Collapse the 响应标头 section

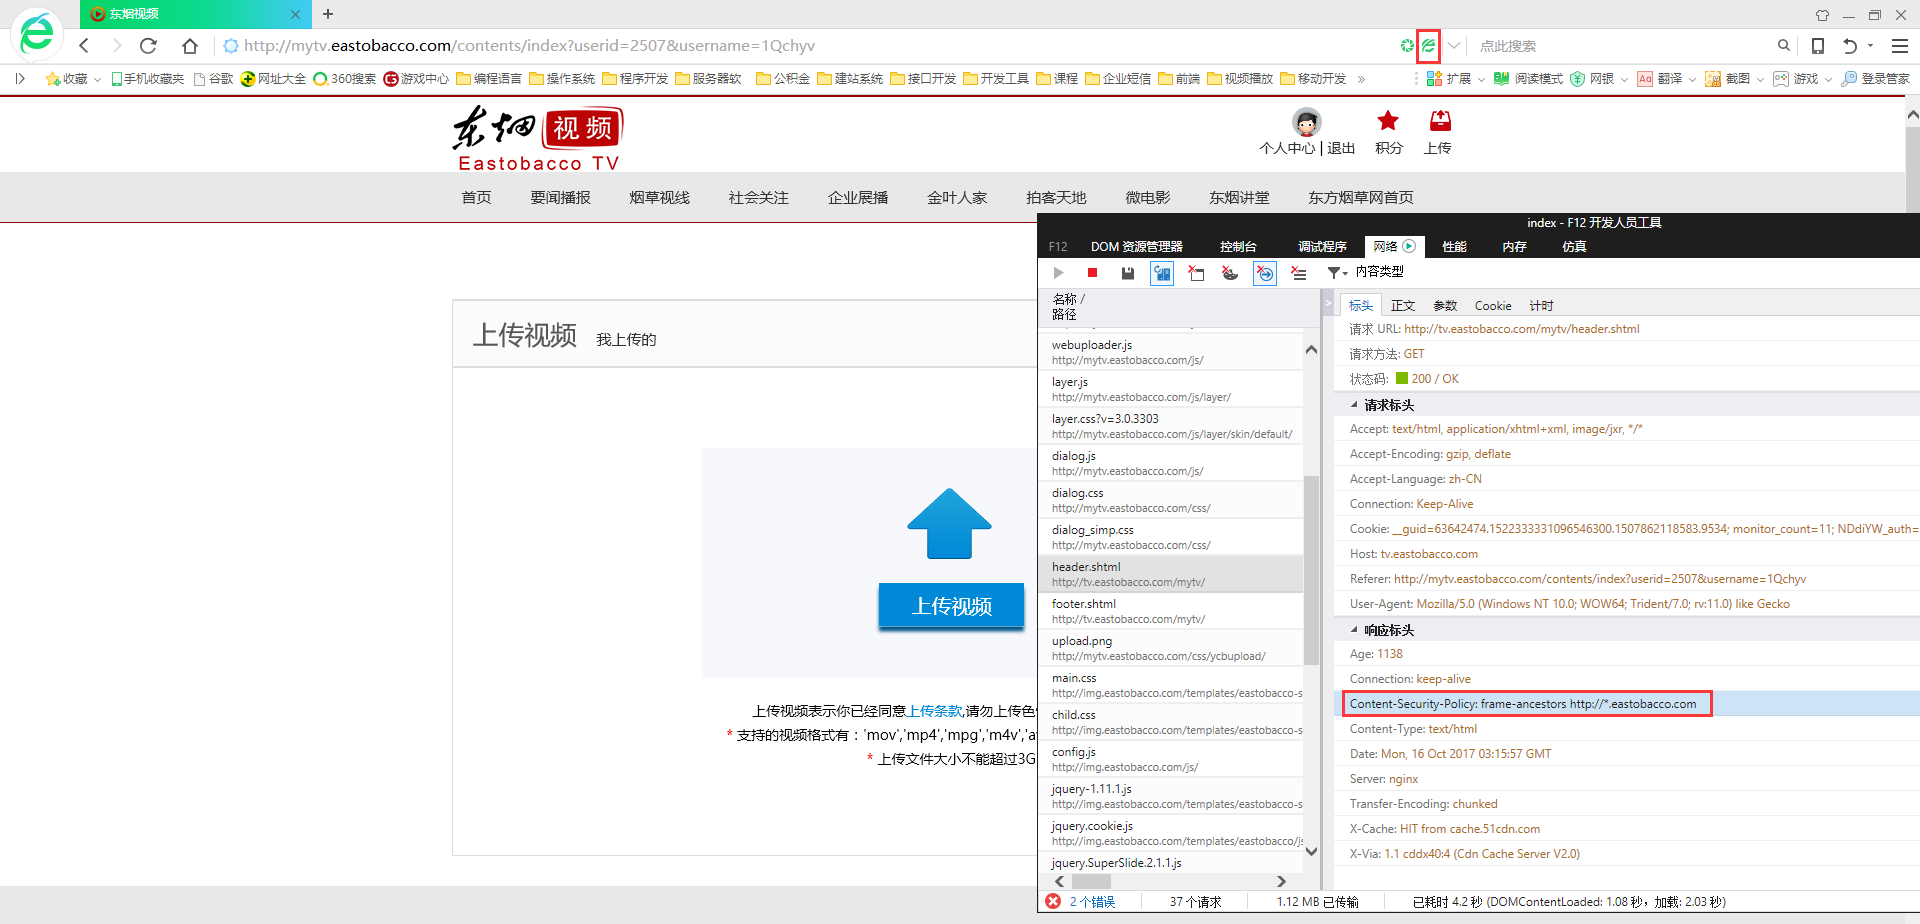[1355, 630]
